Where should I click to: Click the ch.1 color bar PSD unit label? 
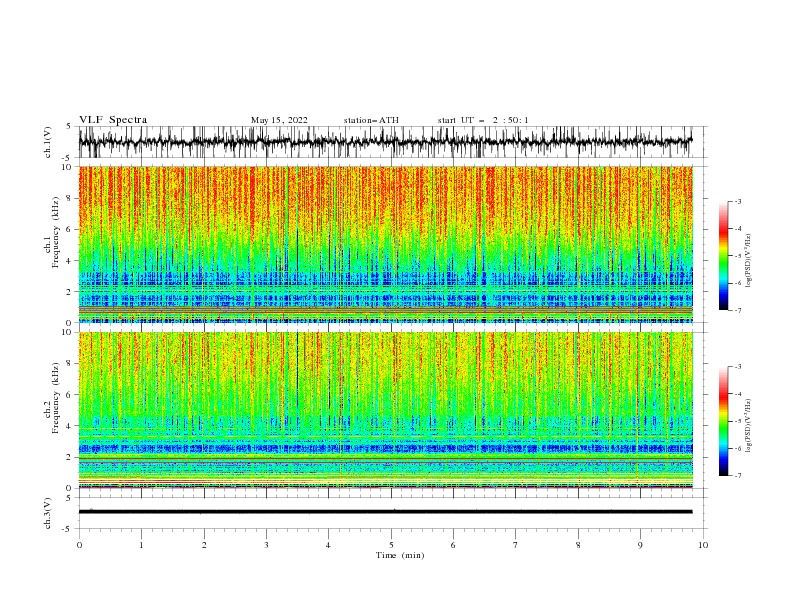(748, 261)
